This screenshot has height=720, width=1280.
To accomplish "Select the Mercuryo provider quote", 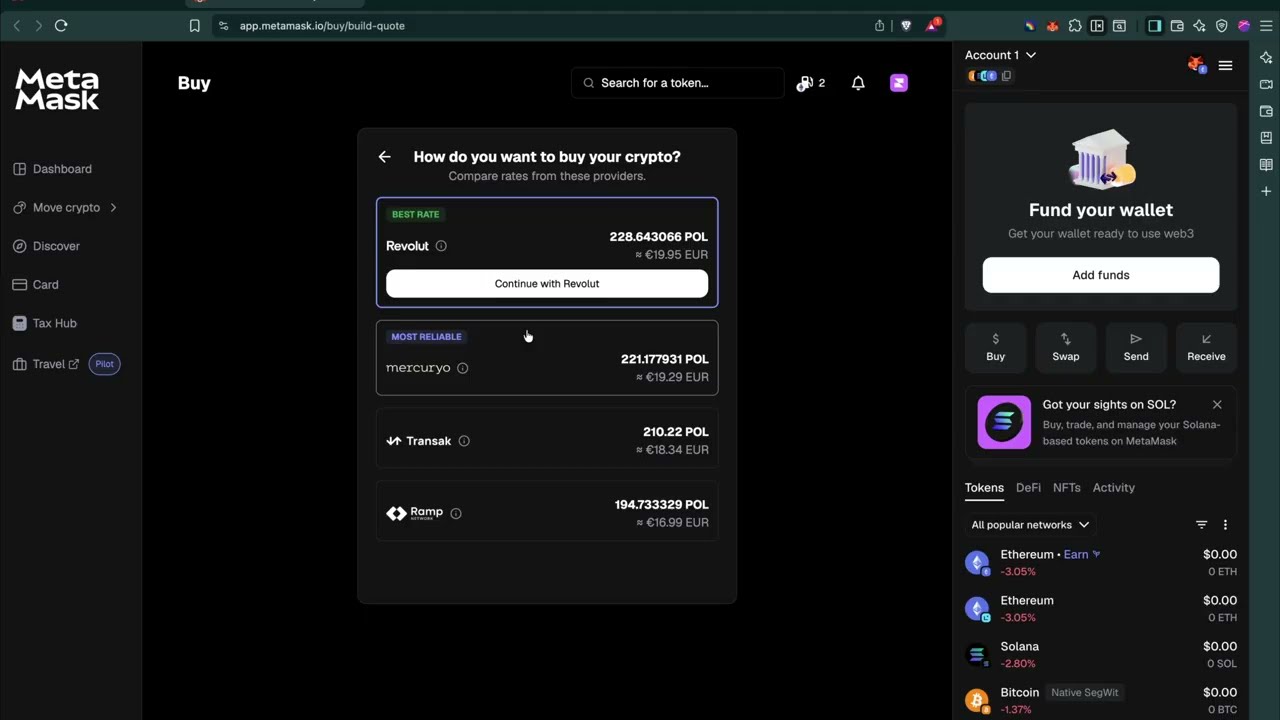I will tap(547, 358).
